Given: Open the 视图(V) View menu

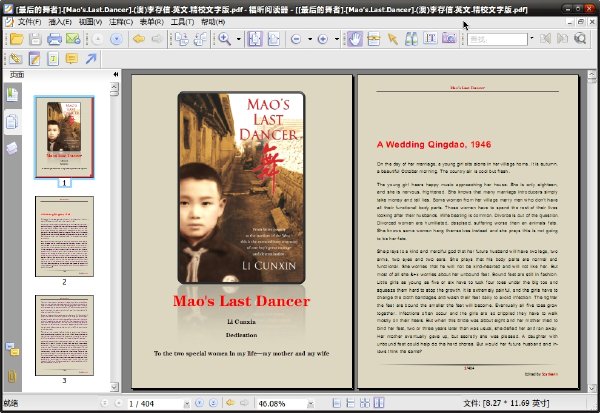Looking at the screenshot, I should coord(90,22).
